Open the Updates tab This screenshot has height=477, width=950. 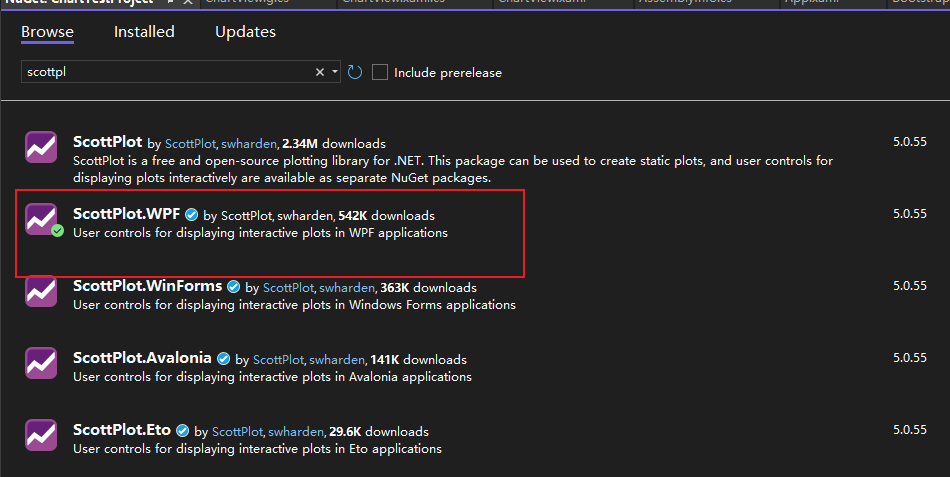click(x=245, y=32)
